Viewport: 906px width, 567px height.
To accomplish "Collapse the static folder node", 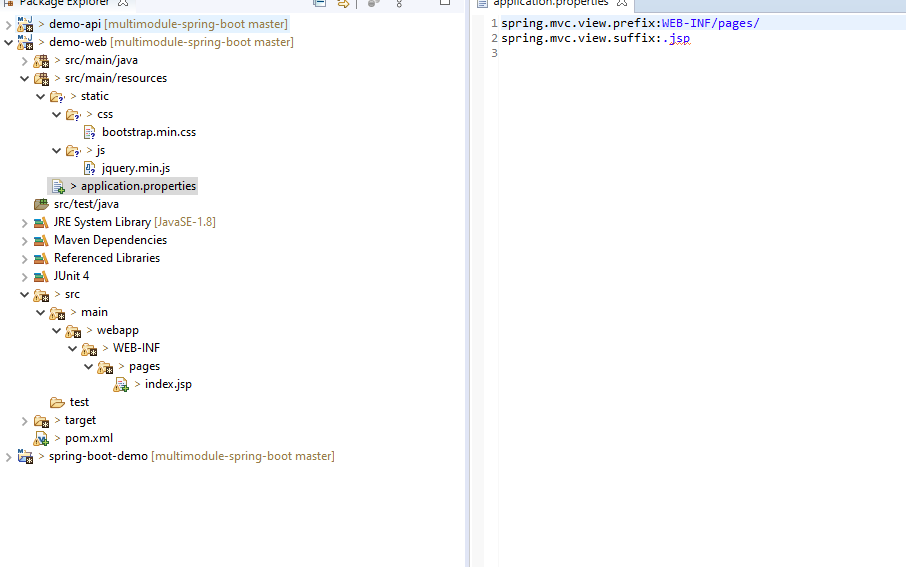I will [40, 96].
